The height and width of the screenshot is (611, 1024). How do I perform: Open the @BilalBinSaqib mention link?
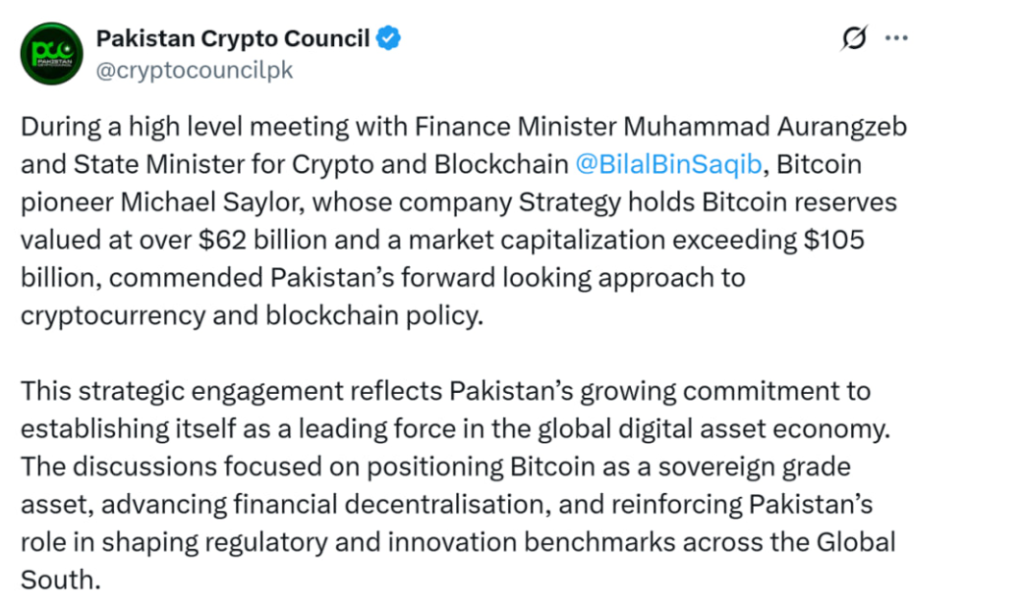coord(666,165)
